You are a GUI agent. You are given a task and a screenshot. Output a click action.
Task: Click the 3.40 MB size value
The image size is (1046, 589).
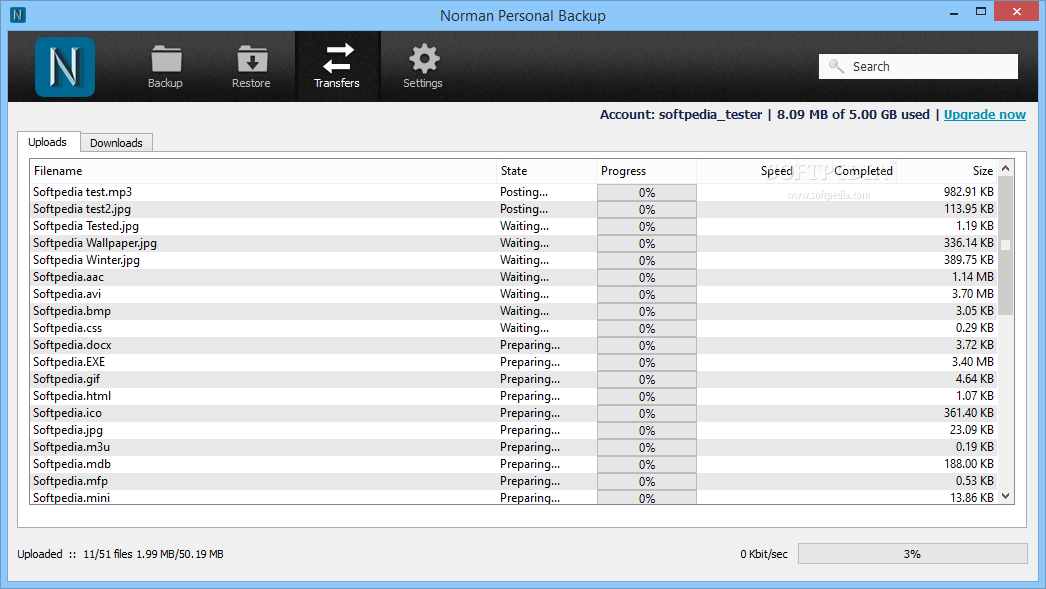click(x=973, y=362)
